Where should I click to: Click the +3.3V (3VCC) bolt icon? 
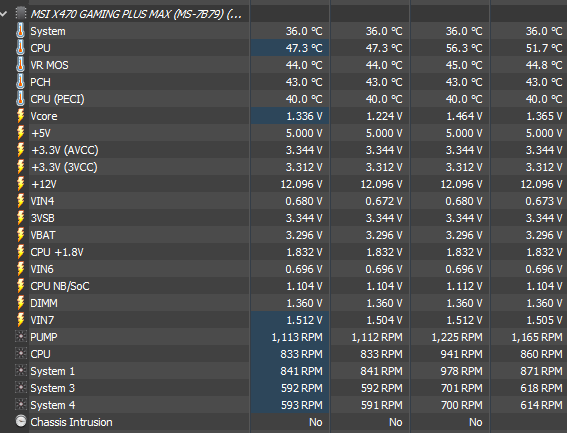point(21,167)
